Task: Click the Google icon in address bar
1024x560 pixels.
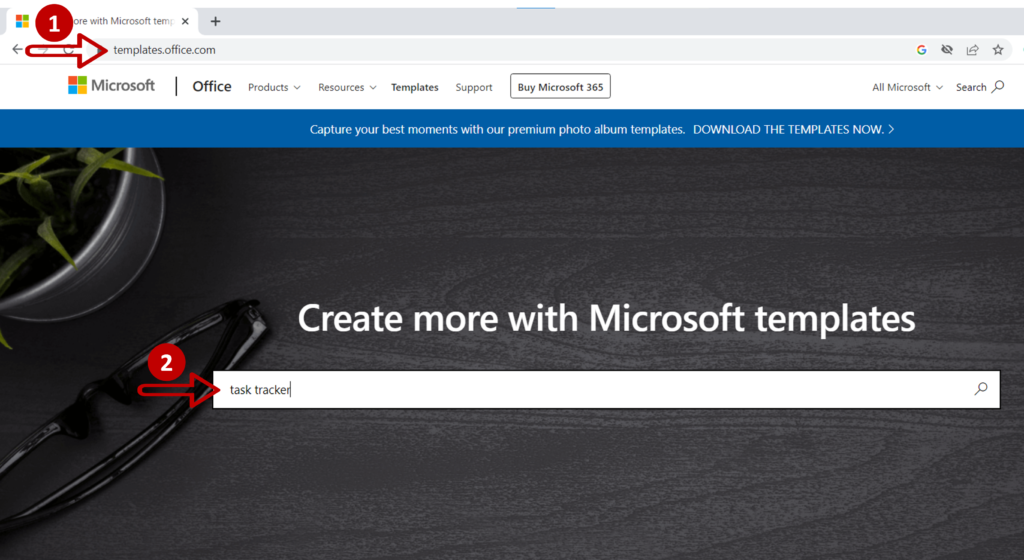Action: tap(921, 49)
